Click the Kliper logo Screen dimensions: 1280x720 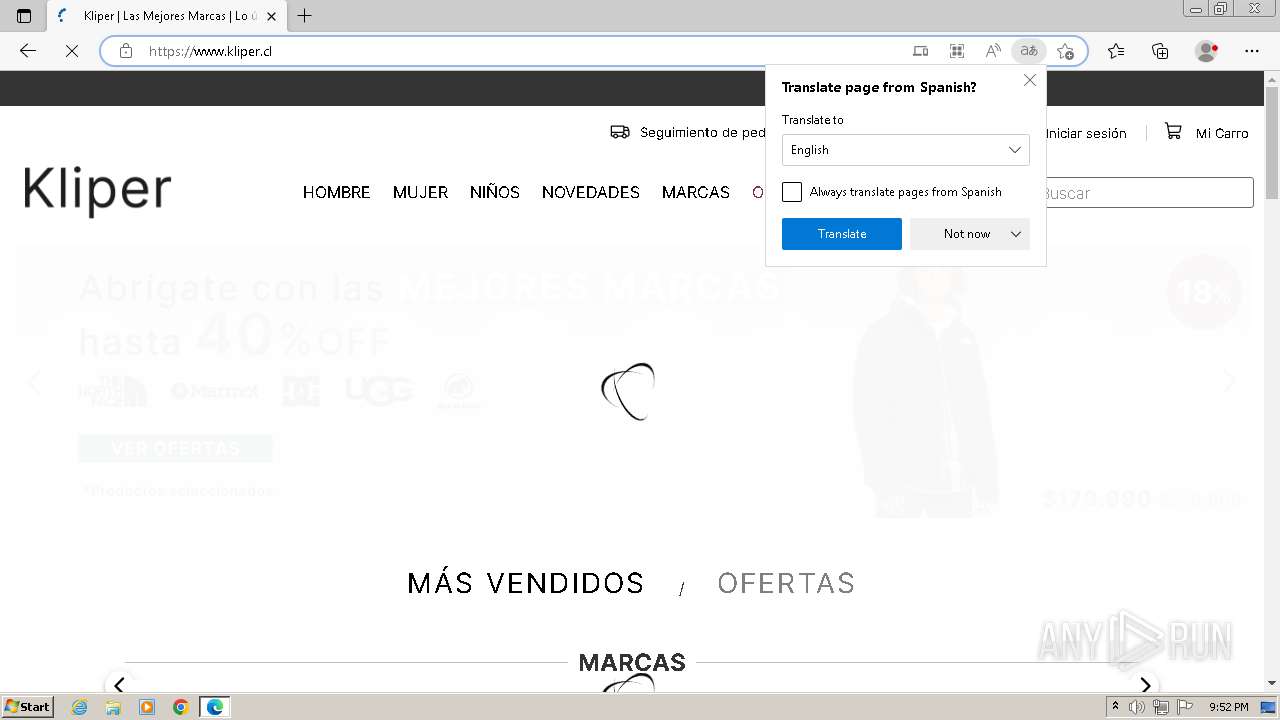point(97,191)
